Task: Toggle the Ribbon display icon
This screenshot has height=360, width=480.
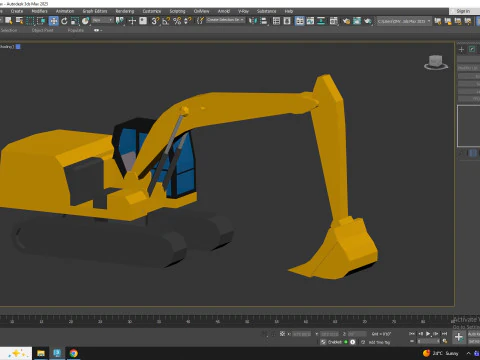Action: click(x=300, y=21)
